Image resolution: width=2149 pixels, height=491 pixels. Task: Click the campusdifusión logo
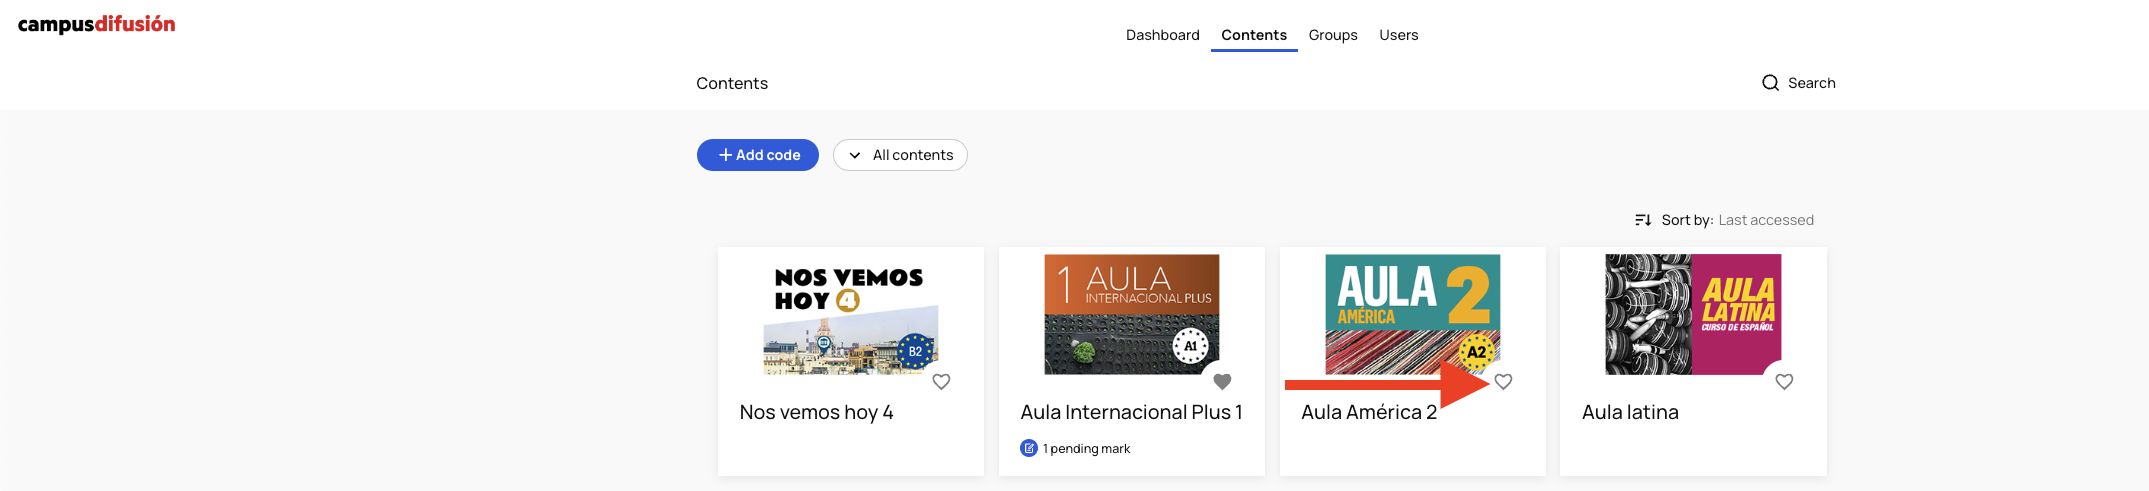click(96, 24)
